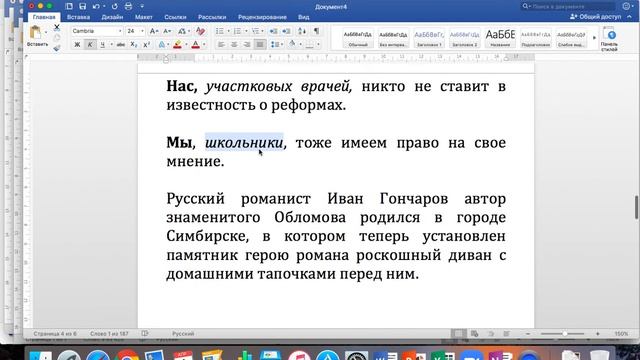Redo the action with circular arrow
This screenshot has width=640, height=360.
[x=114, y=6]
